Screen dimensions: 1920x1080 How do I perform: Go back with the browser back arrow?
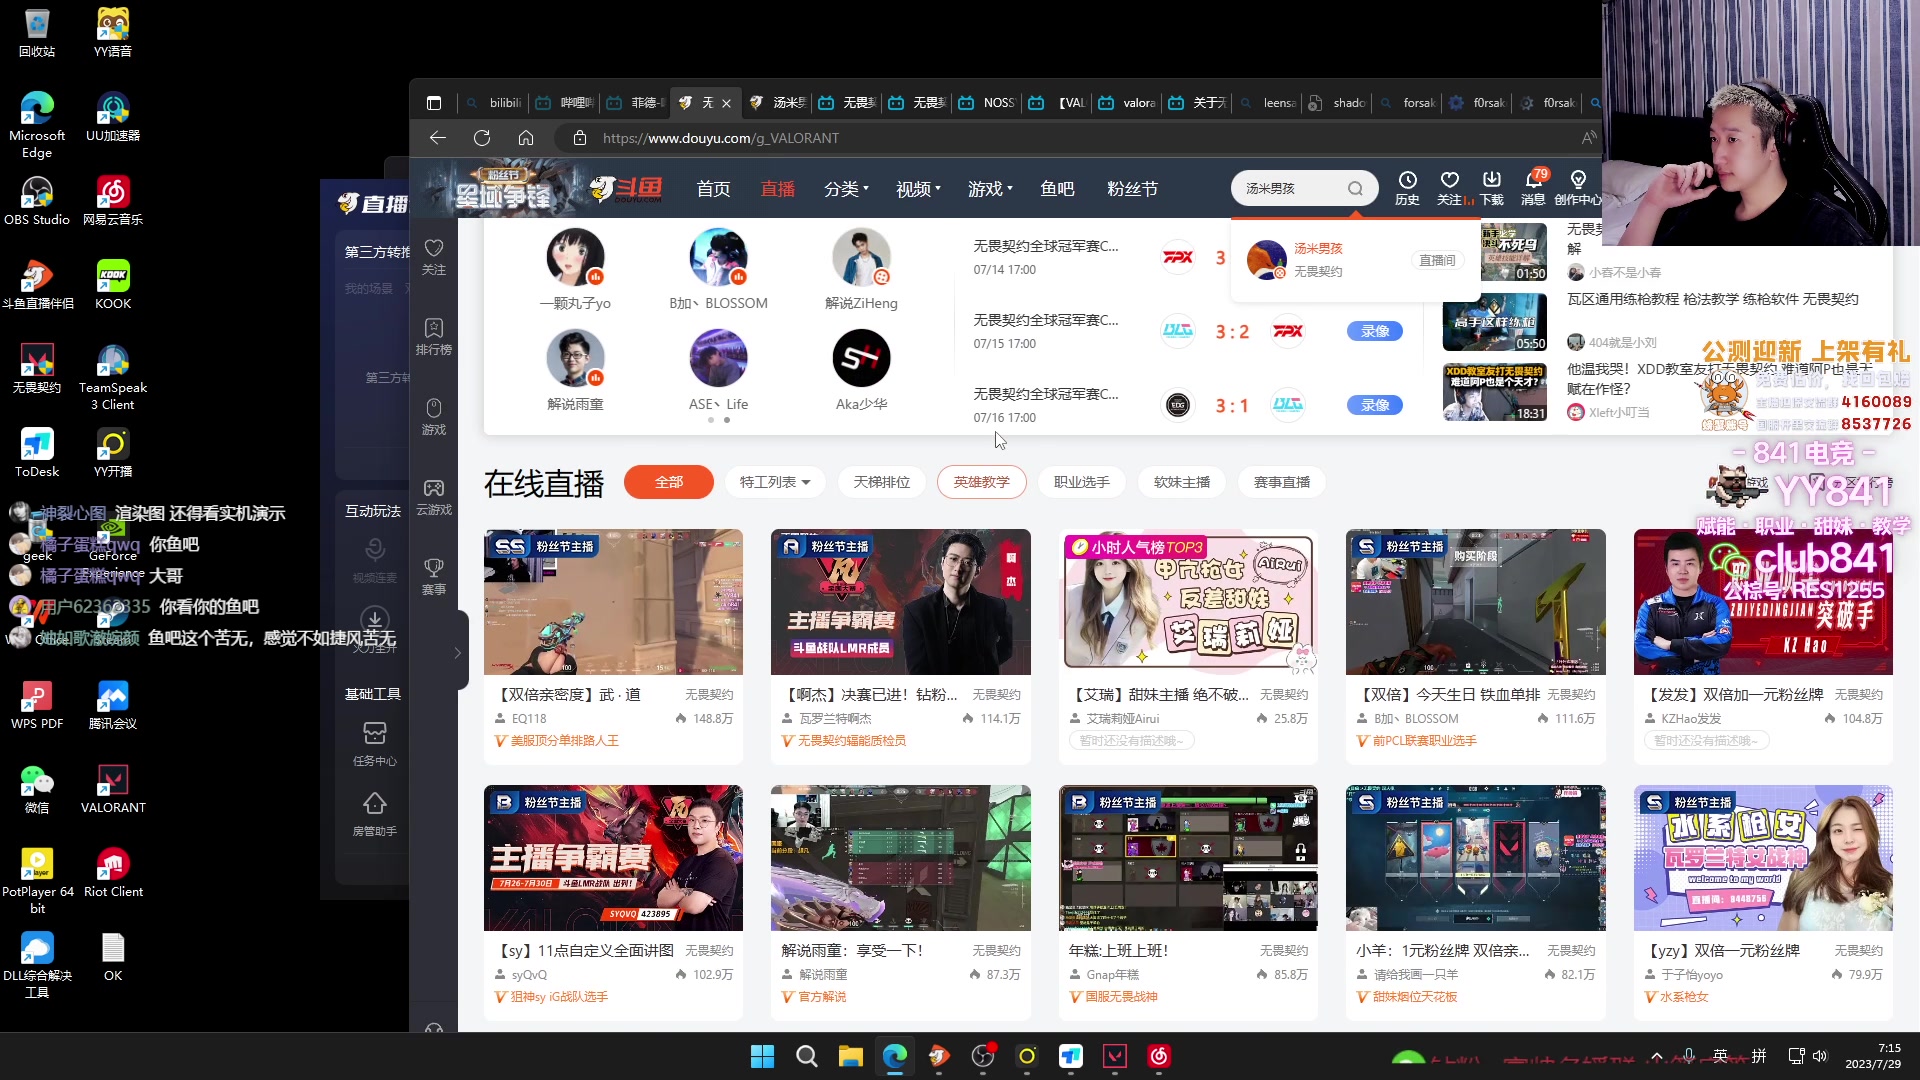point(437,138)
